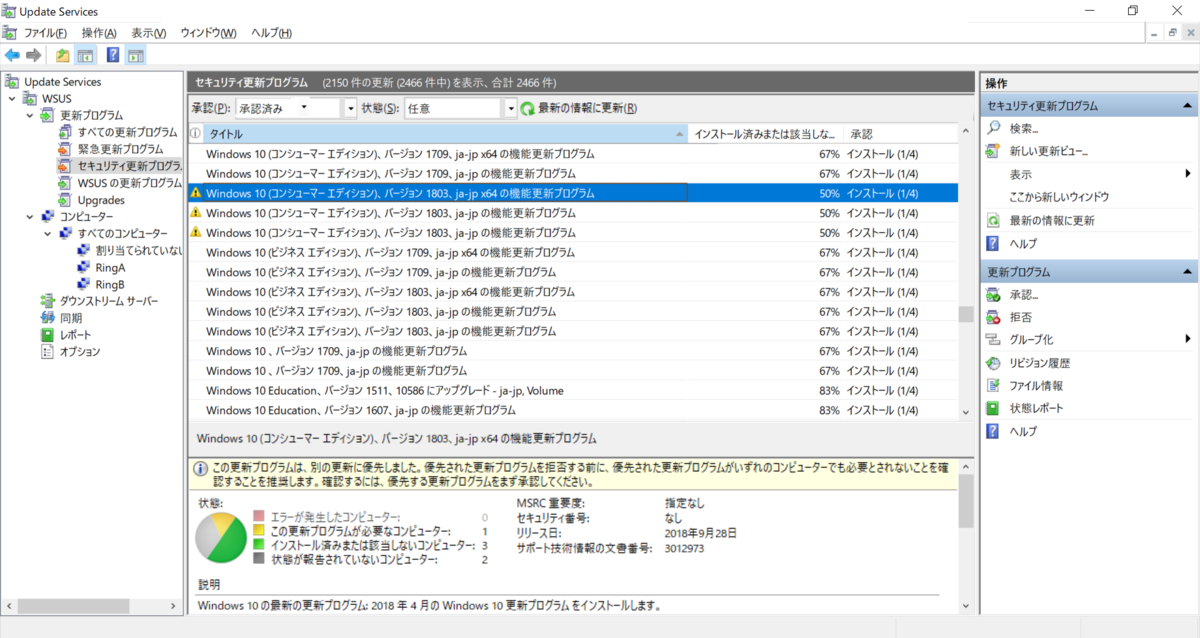
Task: Click the オプション icon in tree
Action: (48, 352)
